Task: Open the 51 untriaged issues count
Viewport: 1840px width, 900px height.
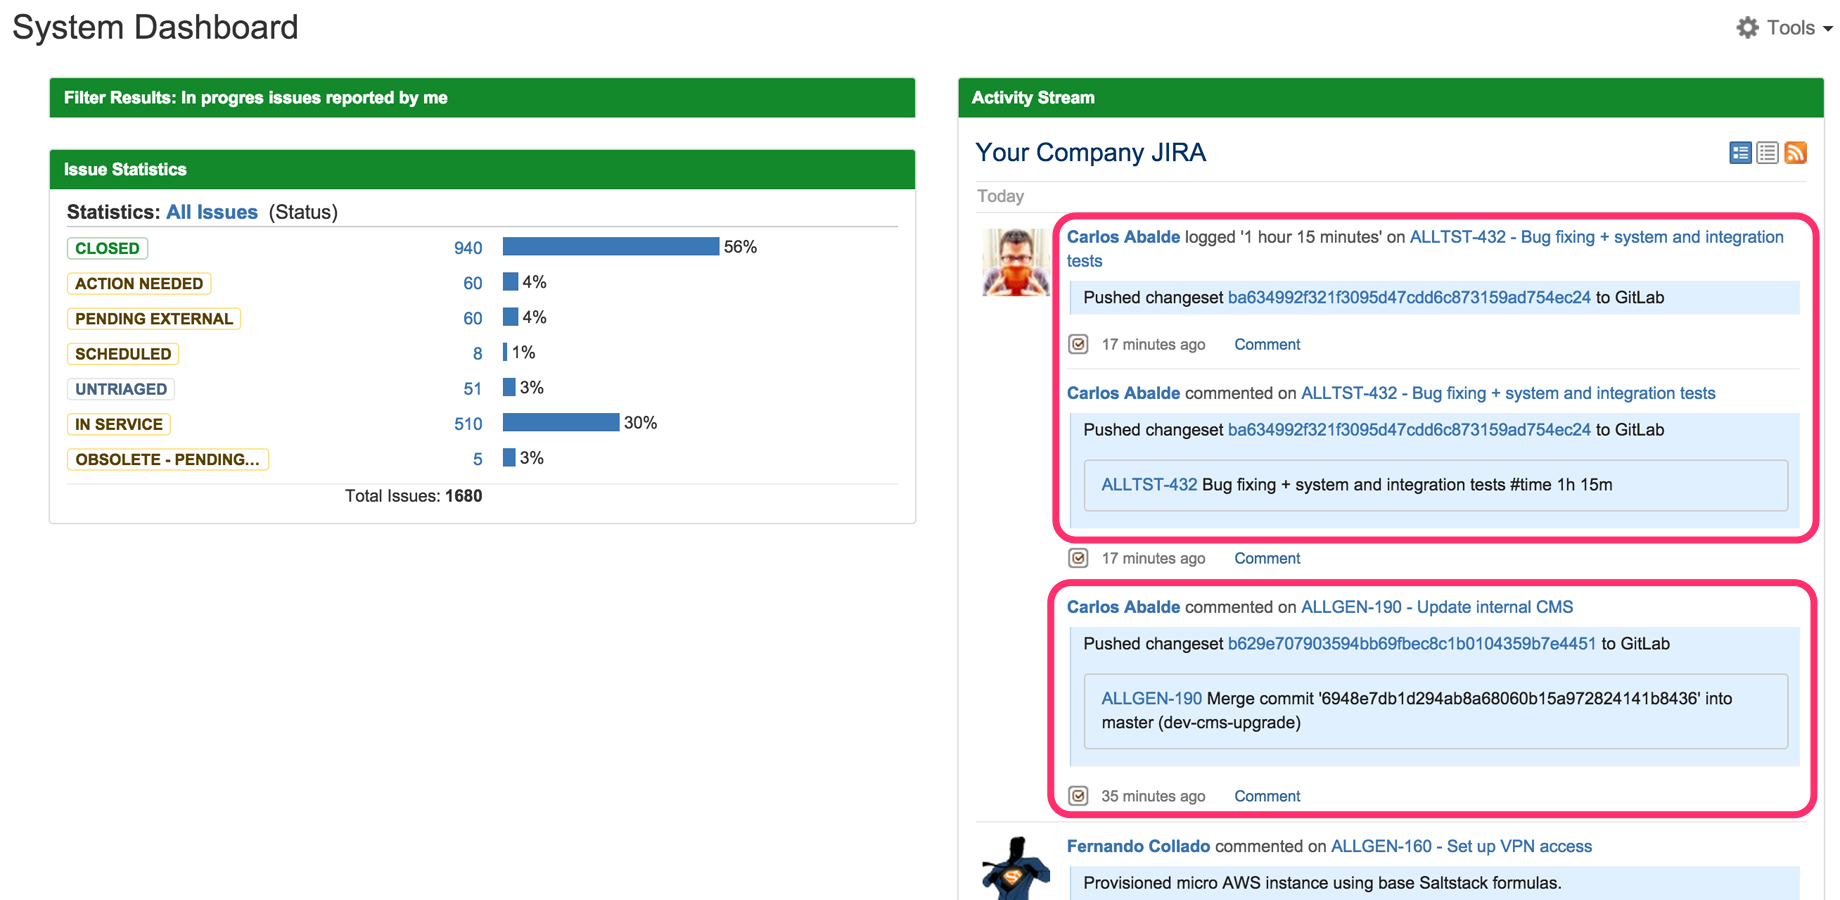Action: [472, 389]
